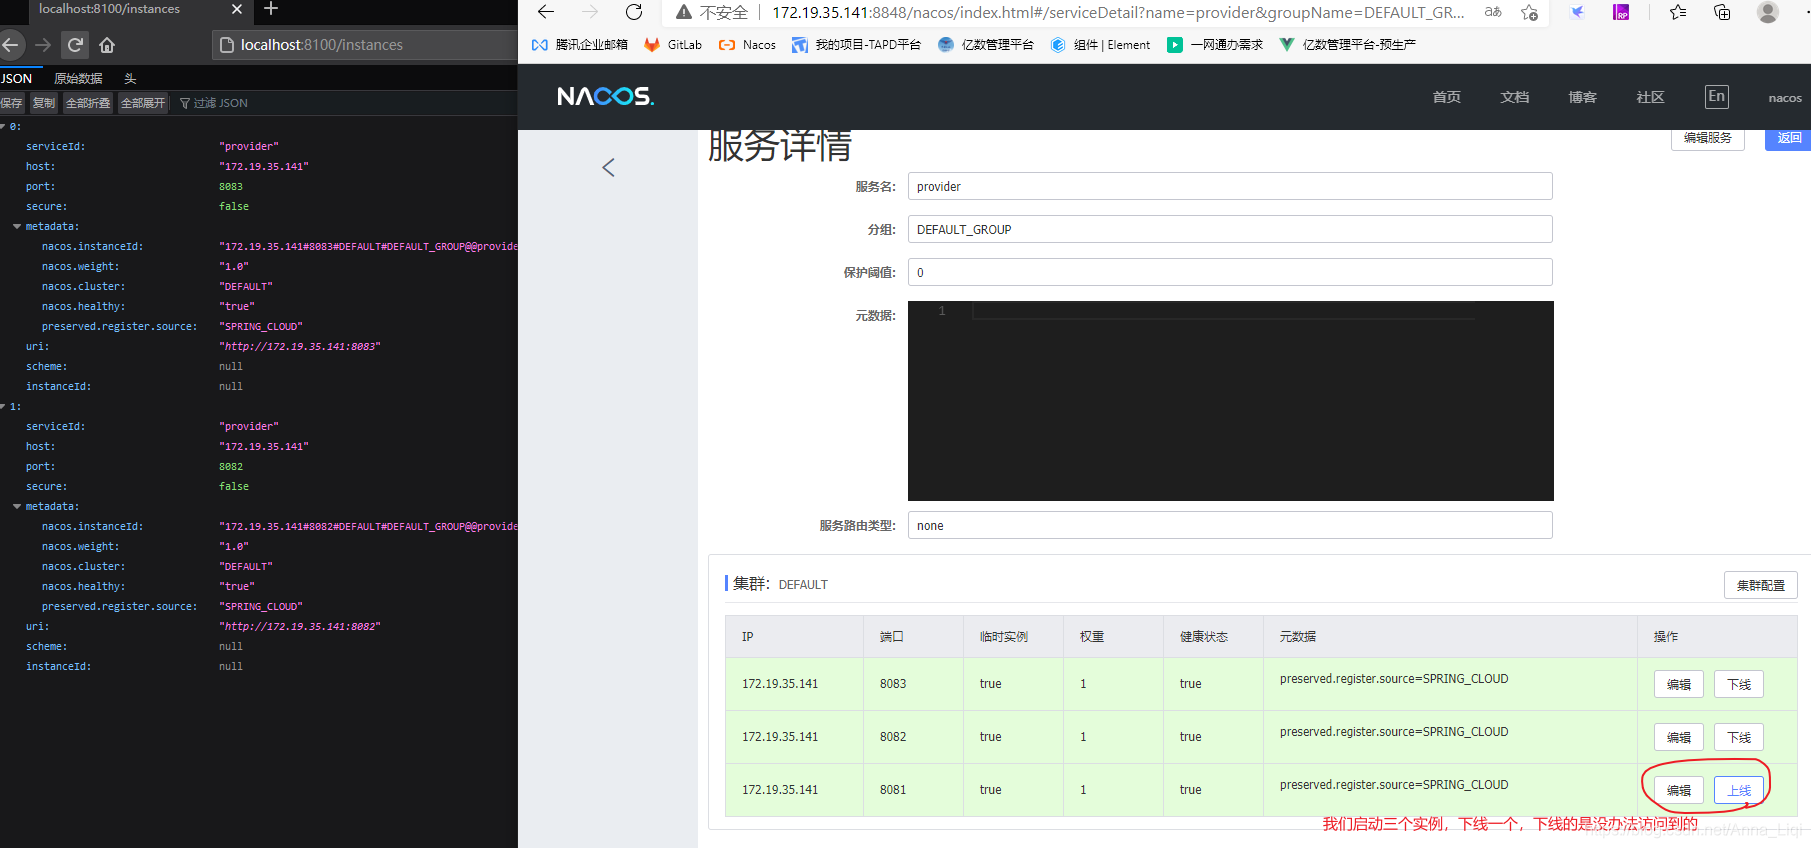Open 社区 in Nacos header
The width and height of the screenshot is (1811, 848).
(1650, 97)
